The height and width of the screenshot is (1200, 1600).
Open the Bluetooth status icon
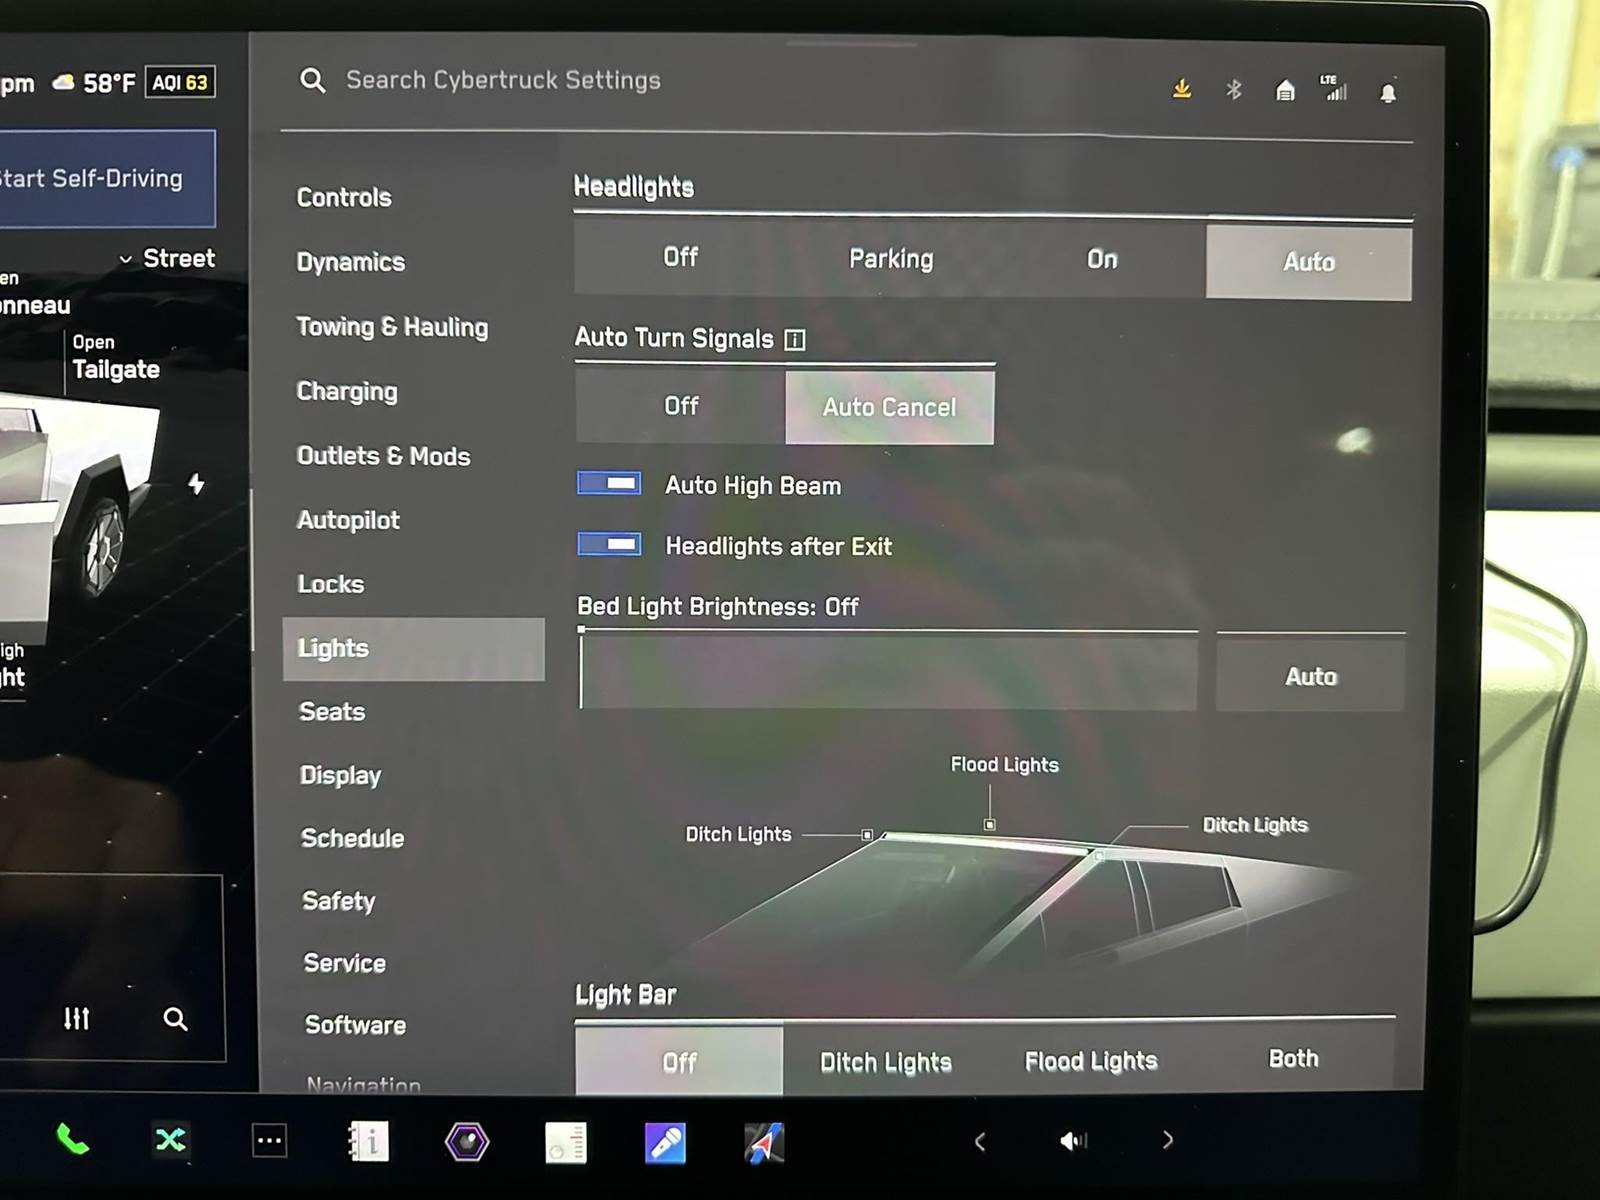pyautogui.click(x=1234, y=90)
